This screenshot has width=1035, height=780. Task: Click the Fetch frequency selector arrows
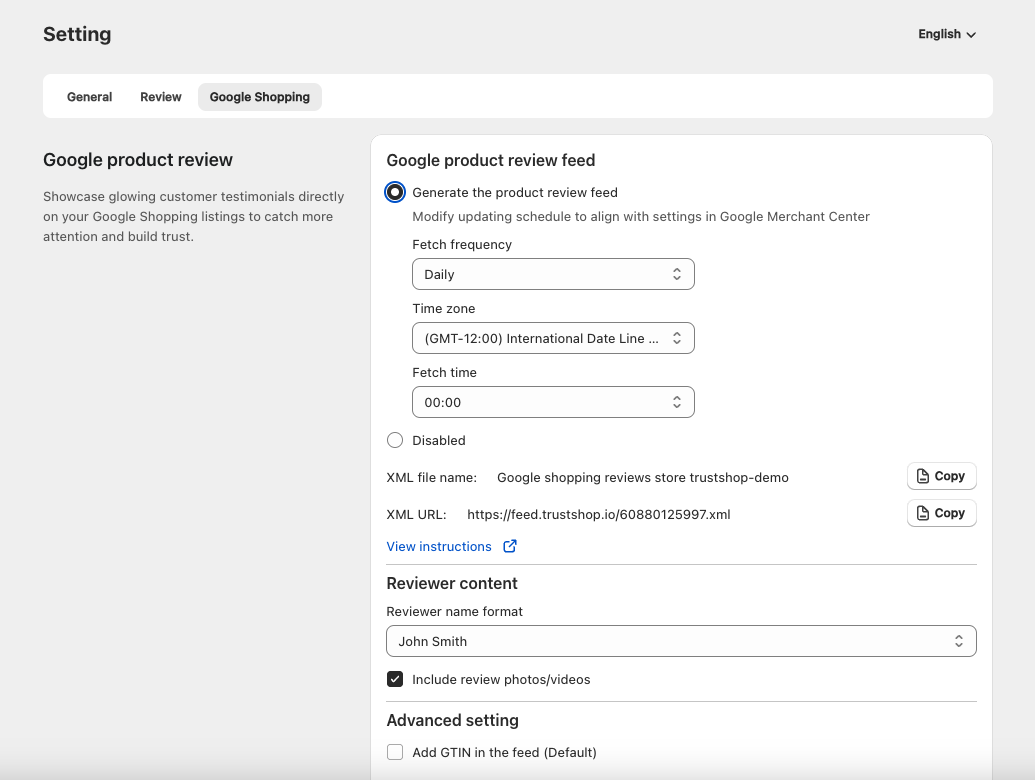[x=677, y=274]
